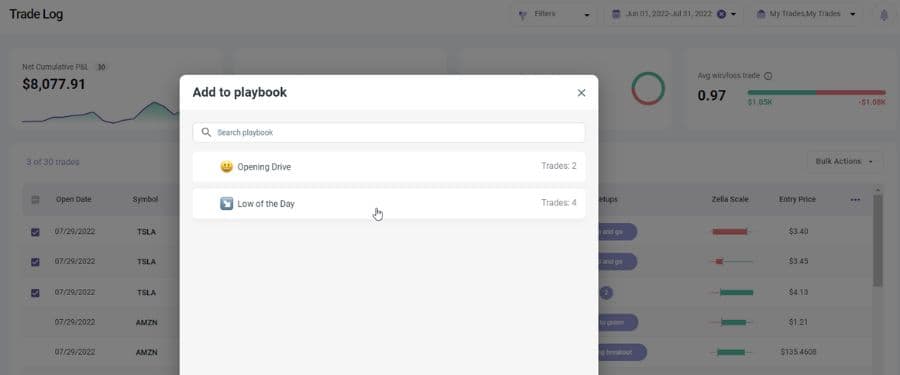
Task: Click the info icon next to Avg win/loss trade
Action: coord(768,76)
